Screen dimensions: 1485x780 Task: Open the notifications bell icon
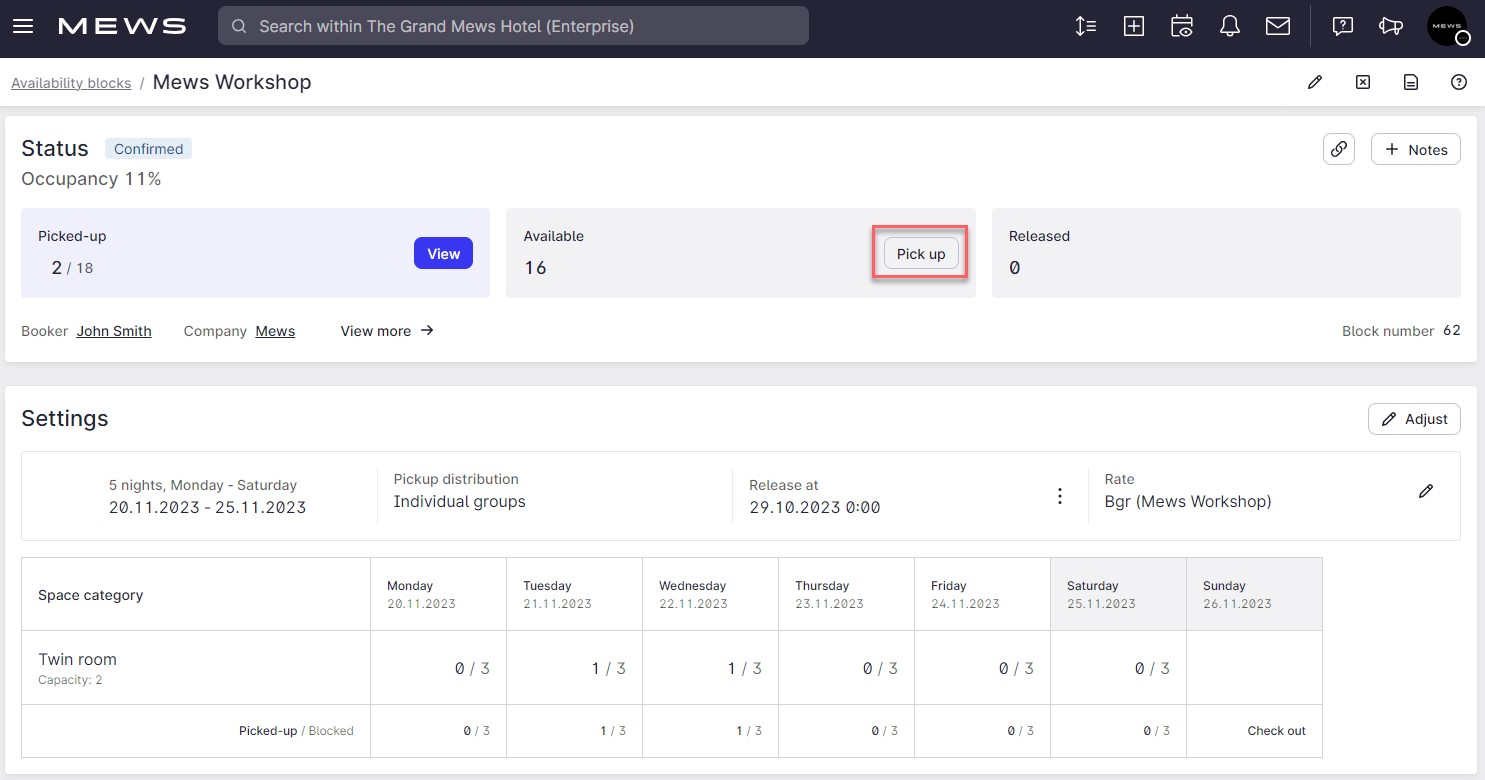pyautogui.click(x=1229, y=26)
